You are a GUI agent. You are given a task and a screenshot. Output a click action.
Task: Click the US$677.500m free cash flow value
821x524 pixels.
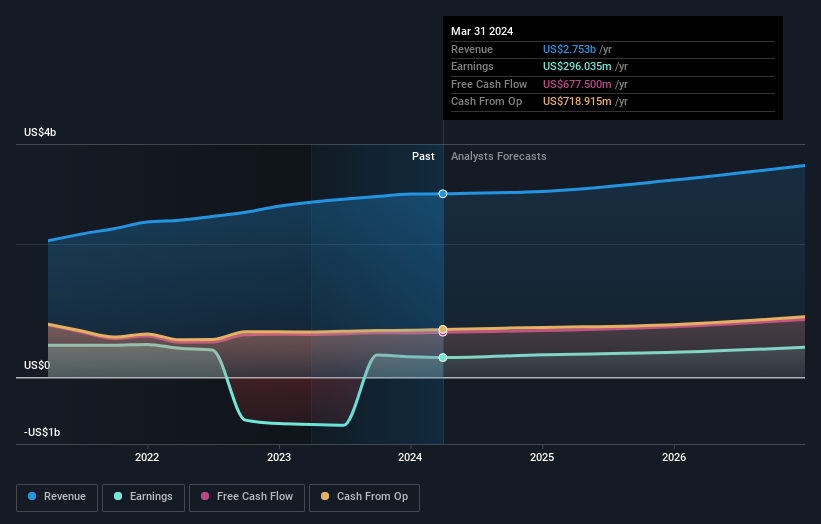click(577, 84)
